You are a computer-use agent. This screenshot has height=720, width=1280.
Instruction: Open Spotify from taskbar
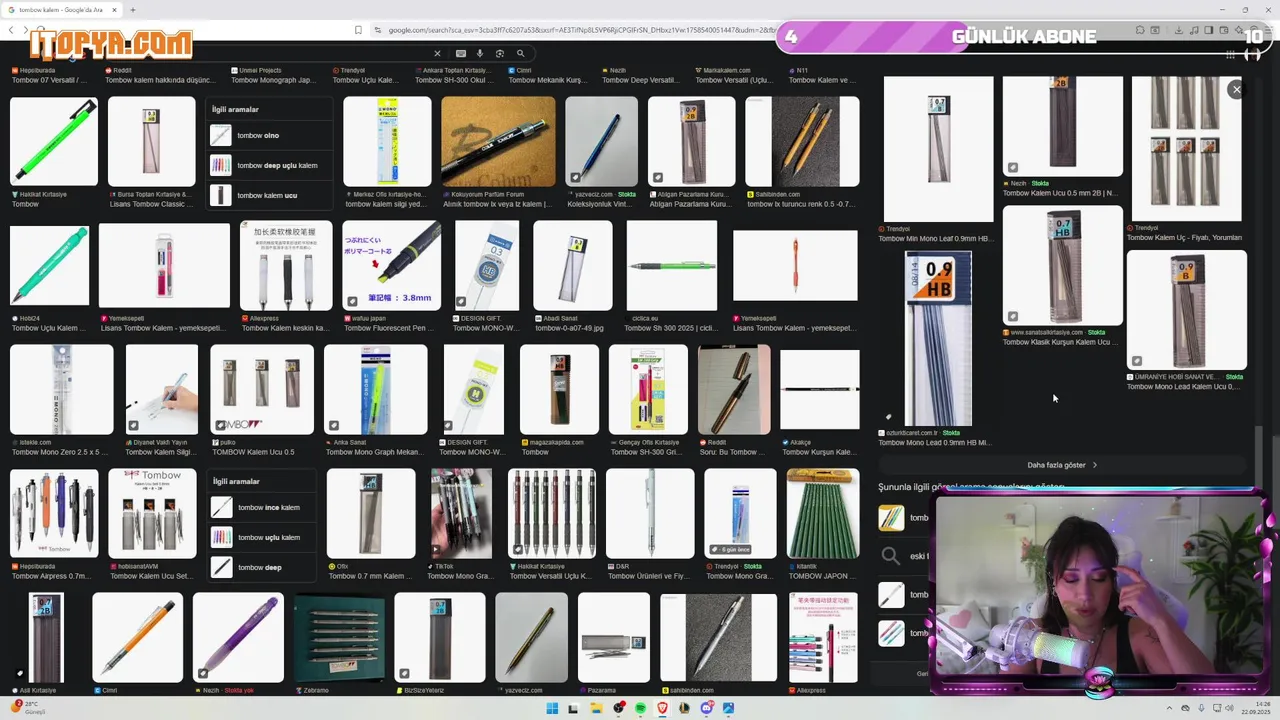click(x=640, y=708)
